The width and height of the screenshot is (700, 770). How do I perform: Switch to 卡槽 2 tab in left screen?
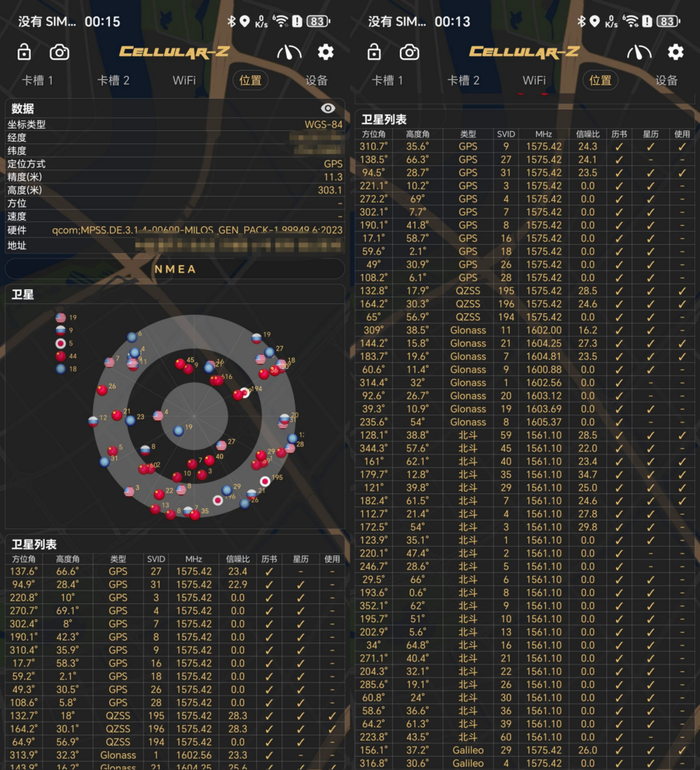[x=113, y=80]
